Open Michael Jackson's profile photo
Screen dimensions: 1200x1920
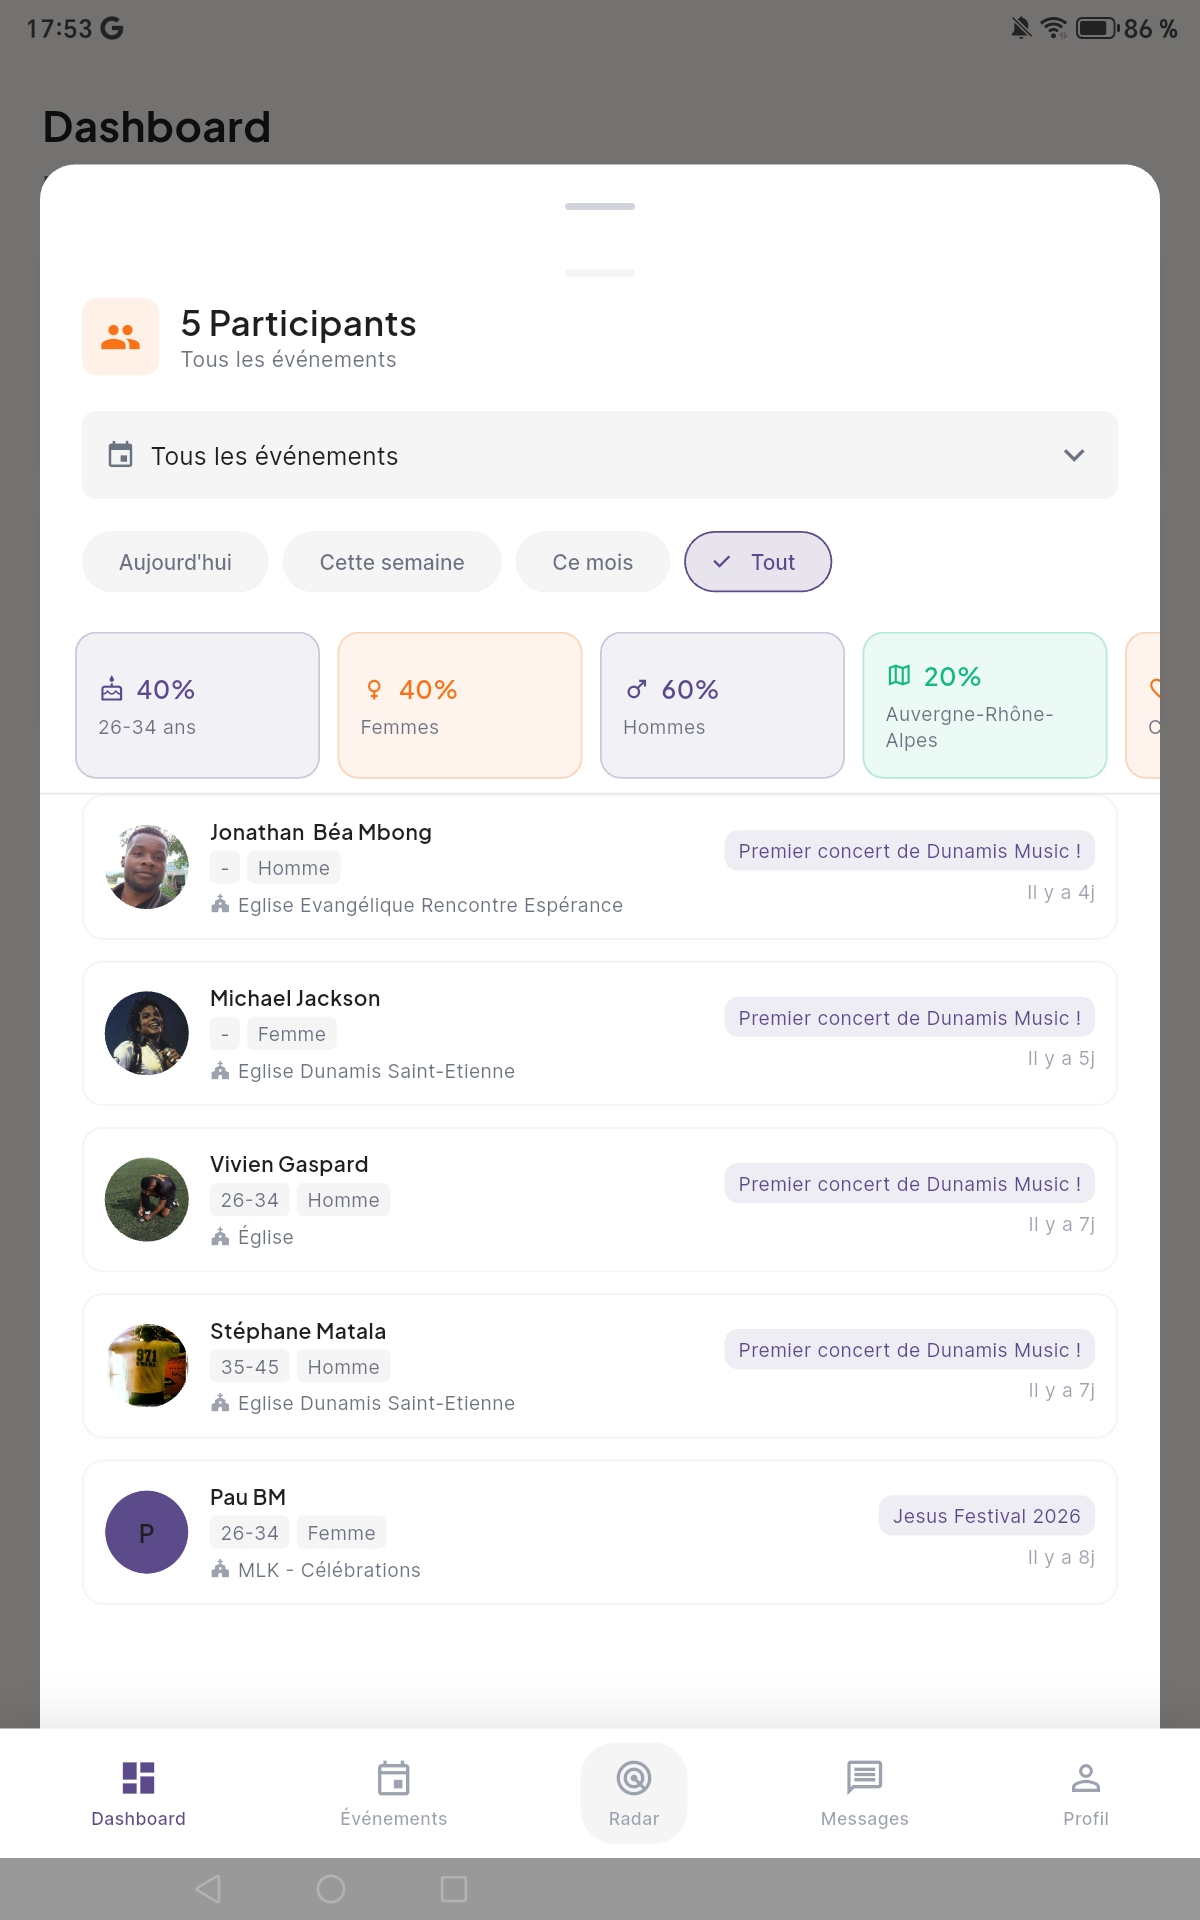147,1033
